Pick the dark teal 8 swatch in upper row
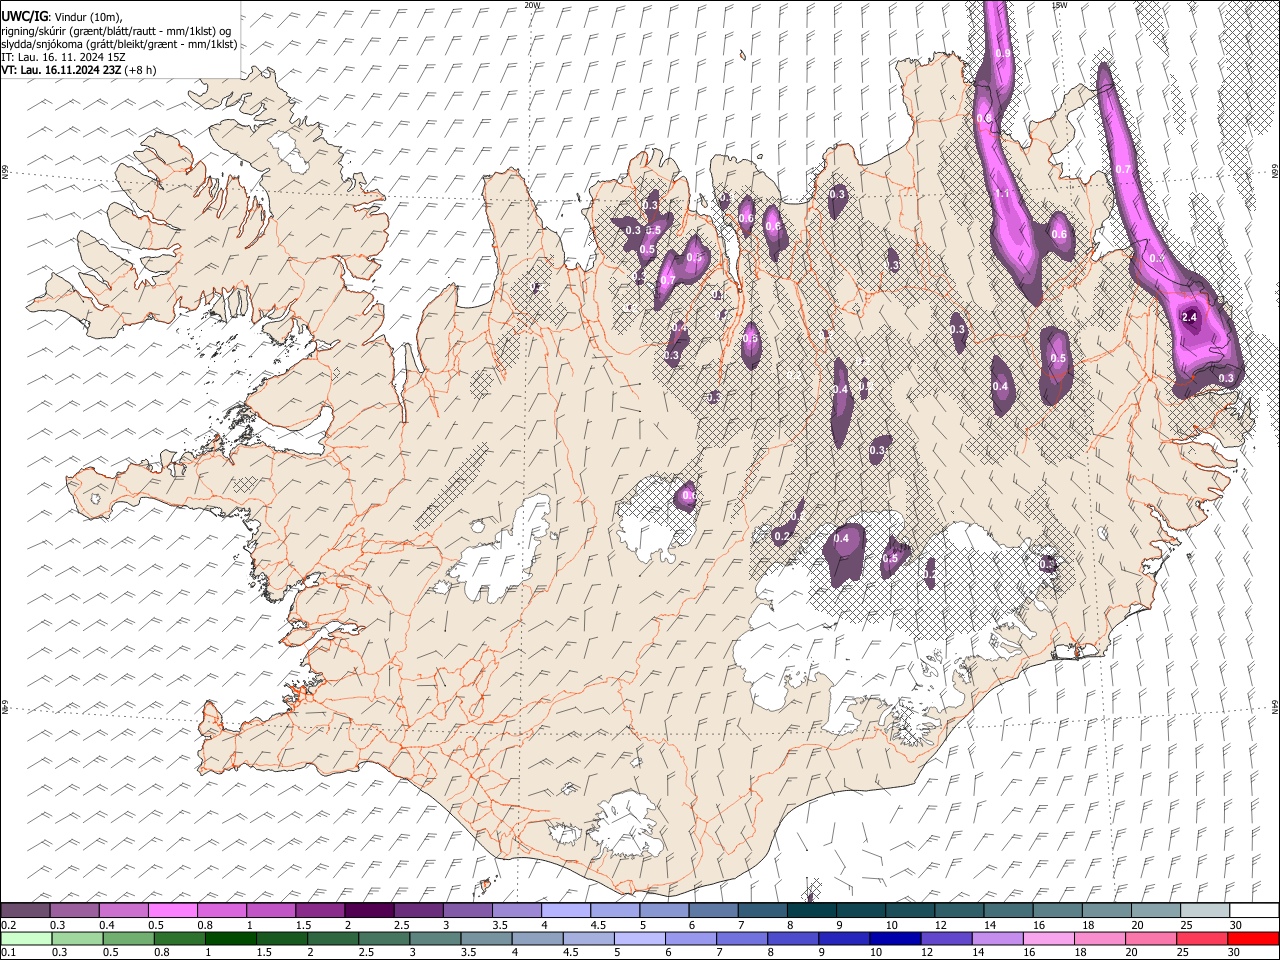The width and height of the screenshot is (1280, 960). (x=812, y=910)
